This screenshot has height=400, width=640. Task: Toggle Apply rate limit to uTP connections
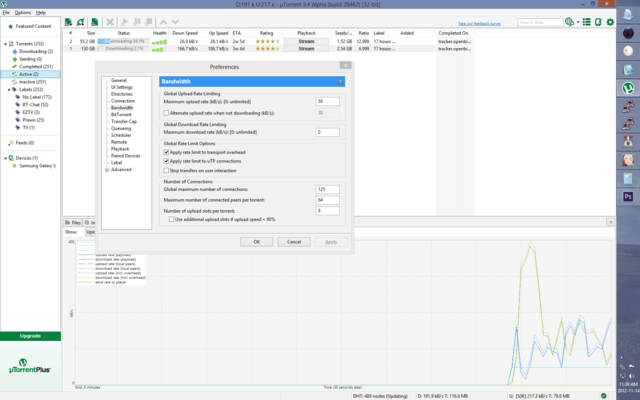tap(166, 161)
